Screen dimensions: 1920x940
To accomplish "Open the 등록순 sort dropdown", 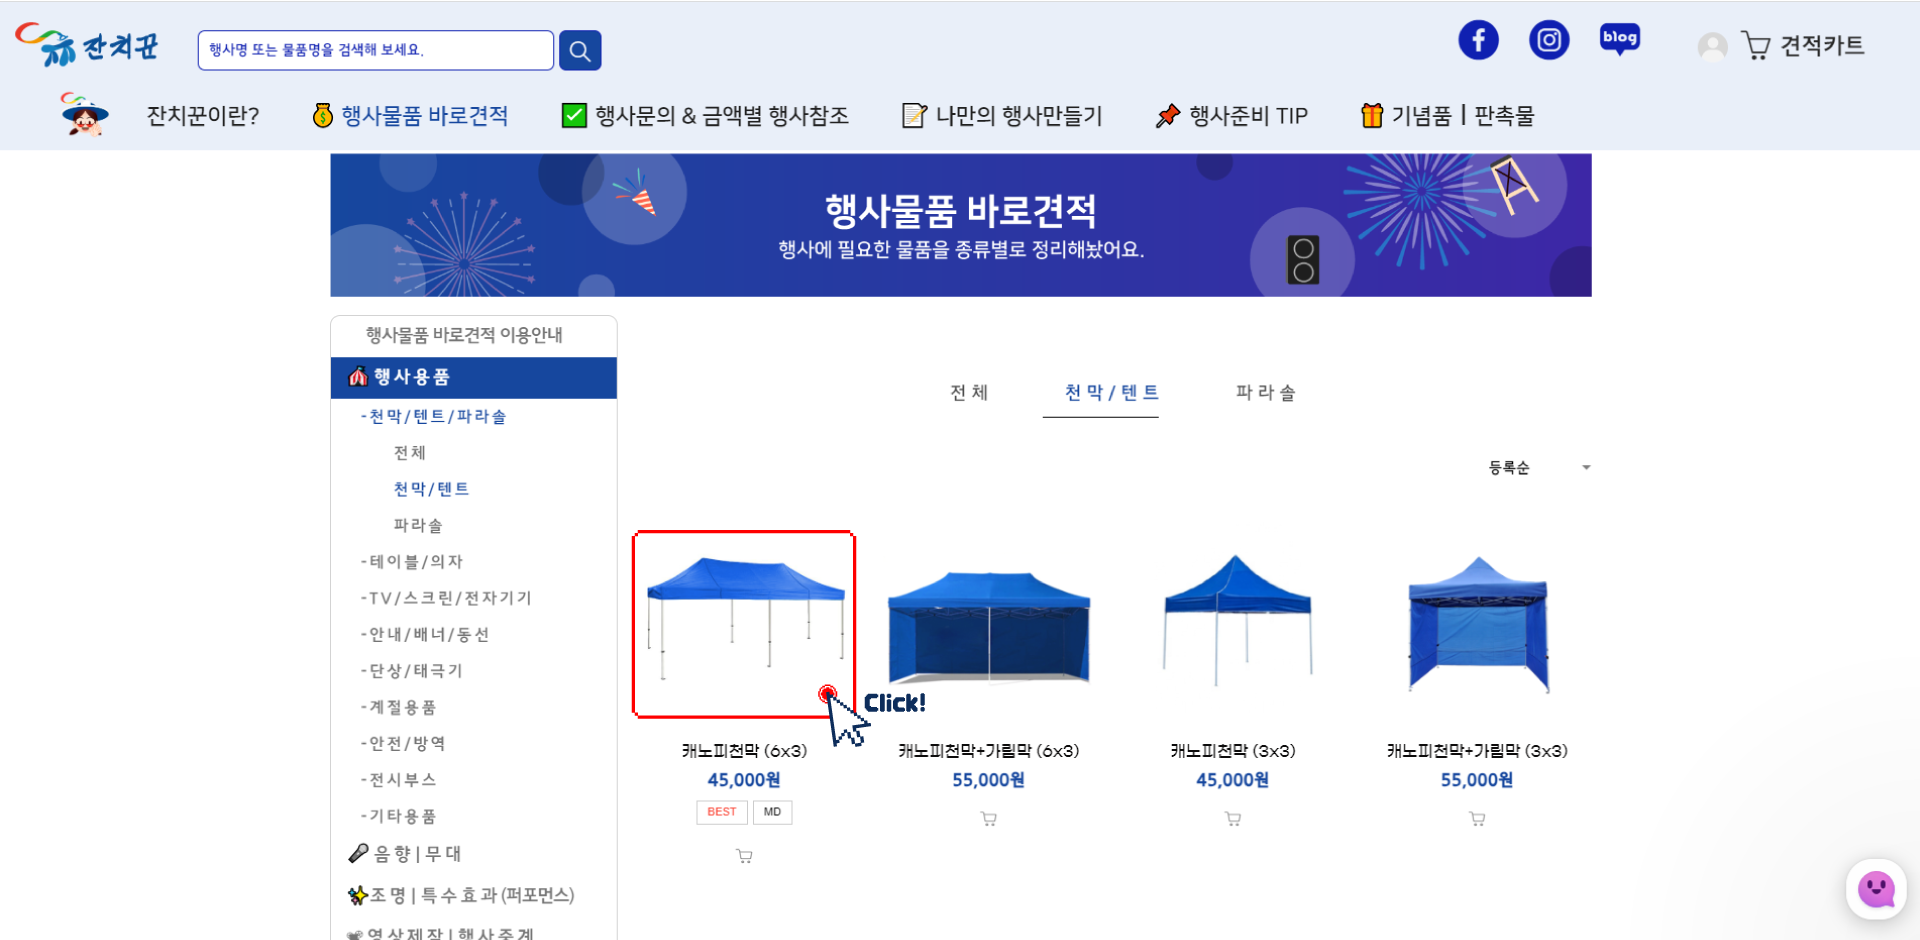I will [1538, 468].
